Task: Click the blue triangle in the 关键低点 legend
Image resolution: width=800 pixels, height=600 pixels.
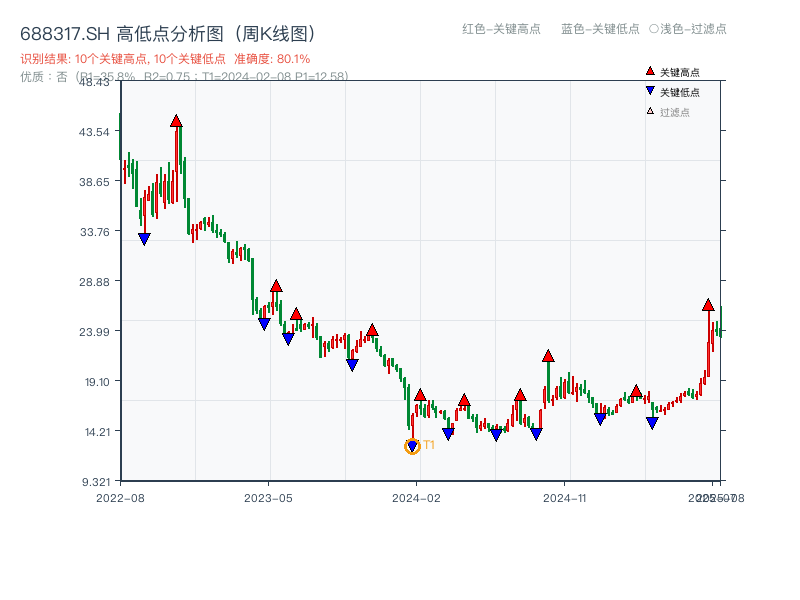Action: point(650,91)
